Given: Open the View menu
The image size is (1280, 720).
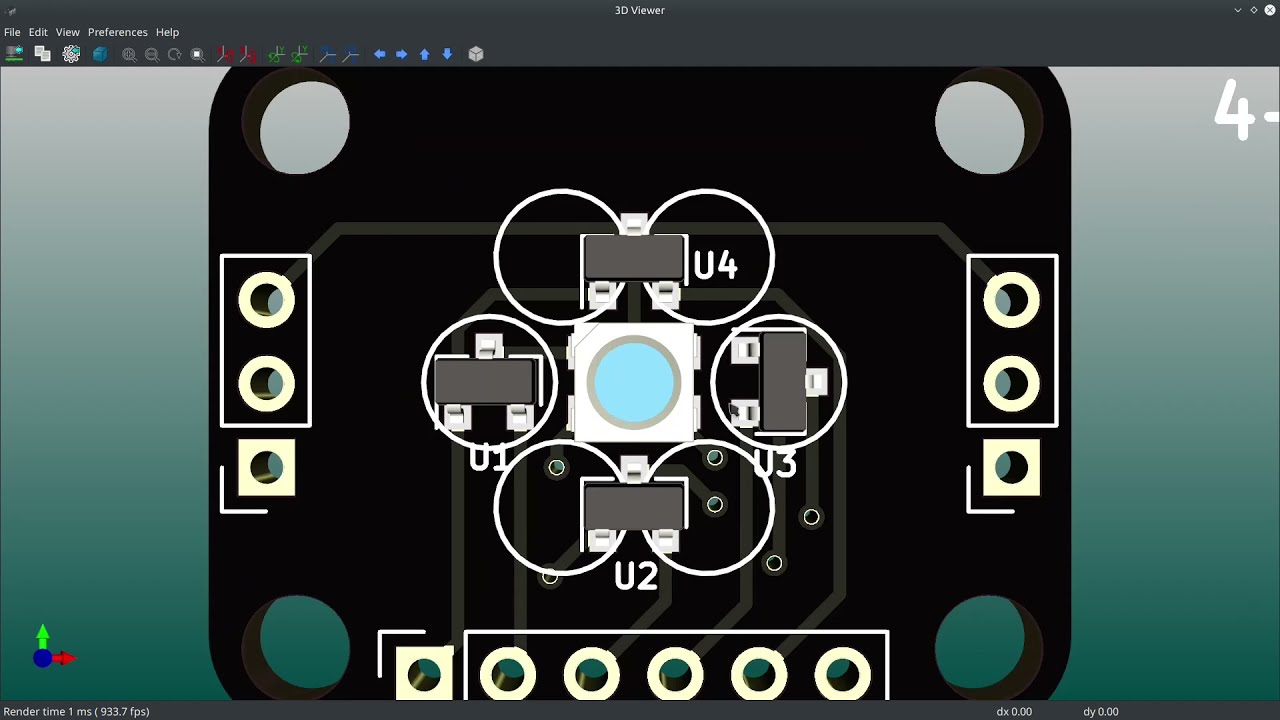Looking at the screenshot, I should 67,32.
